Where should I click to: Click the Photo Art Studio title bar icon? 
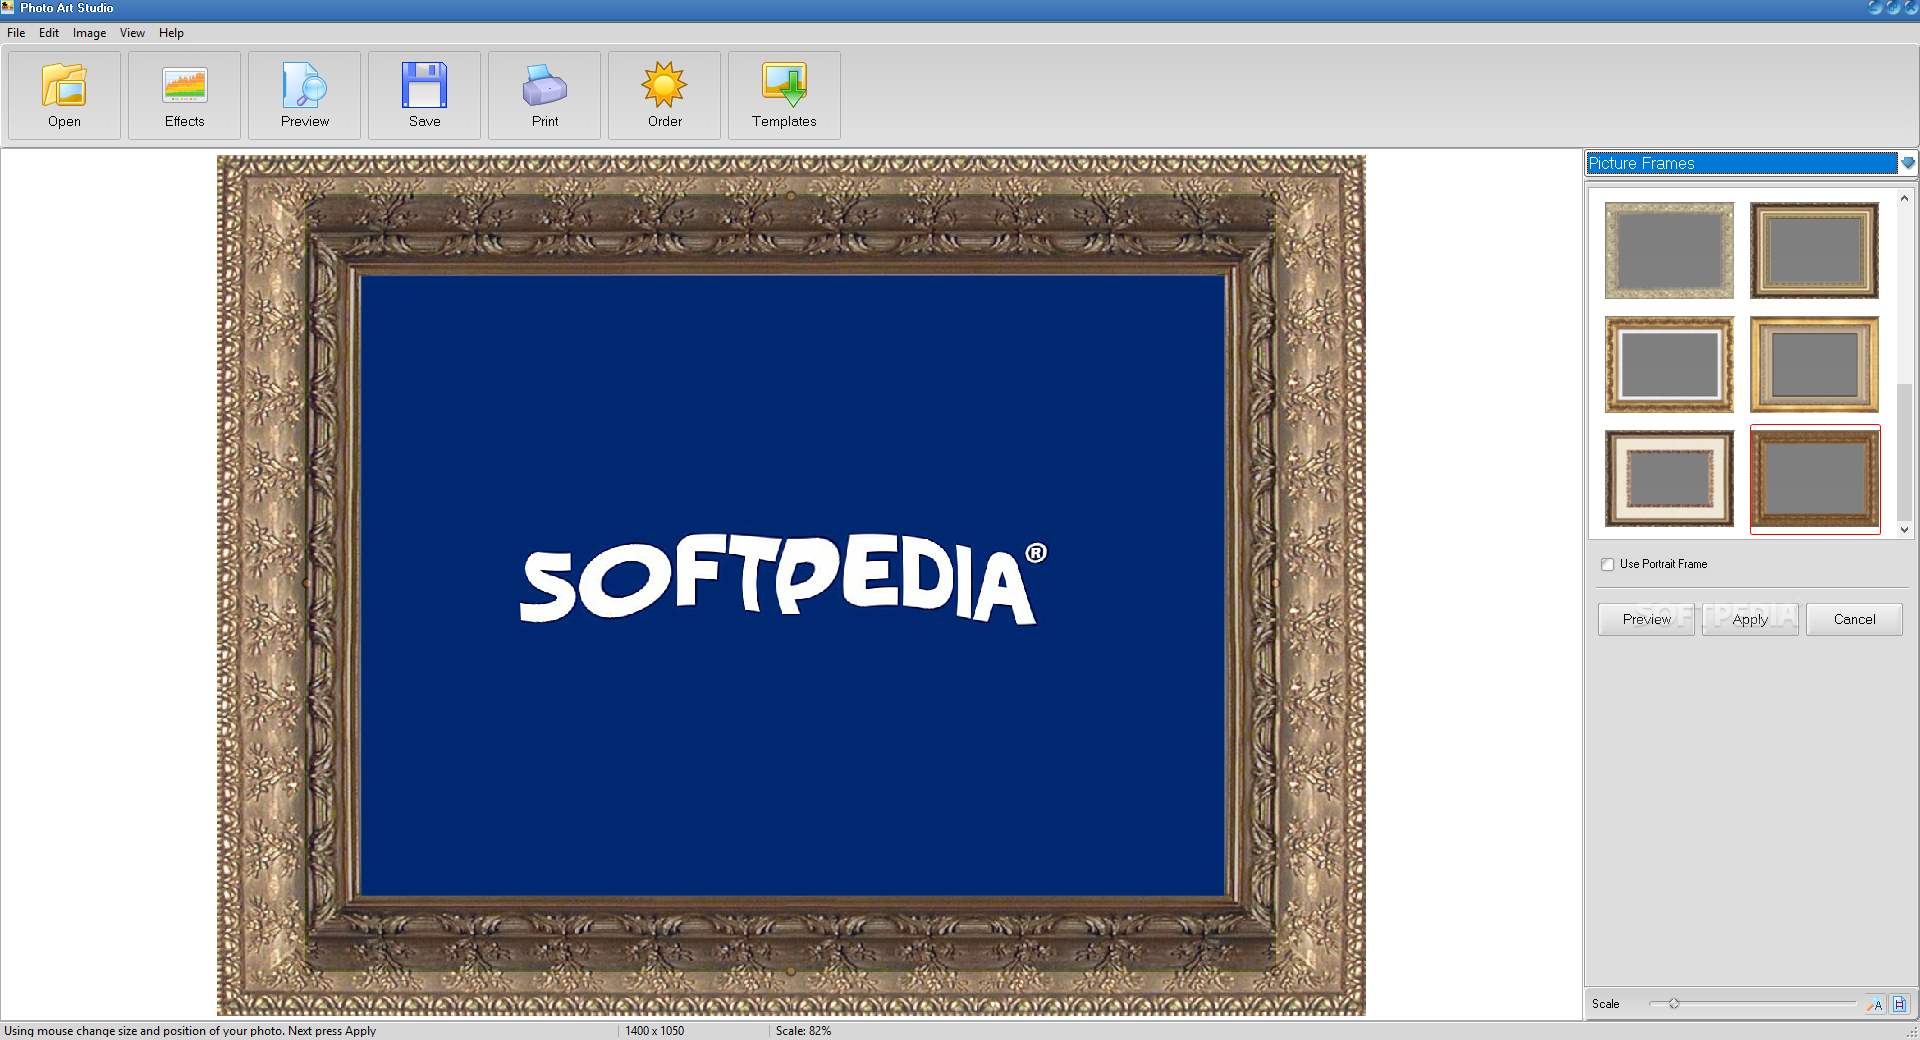pyautogui.click(x=8, y=7)
